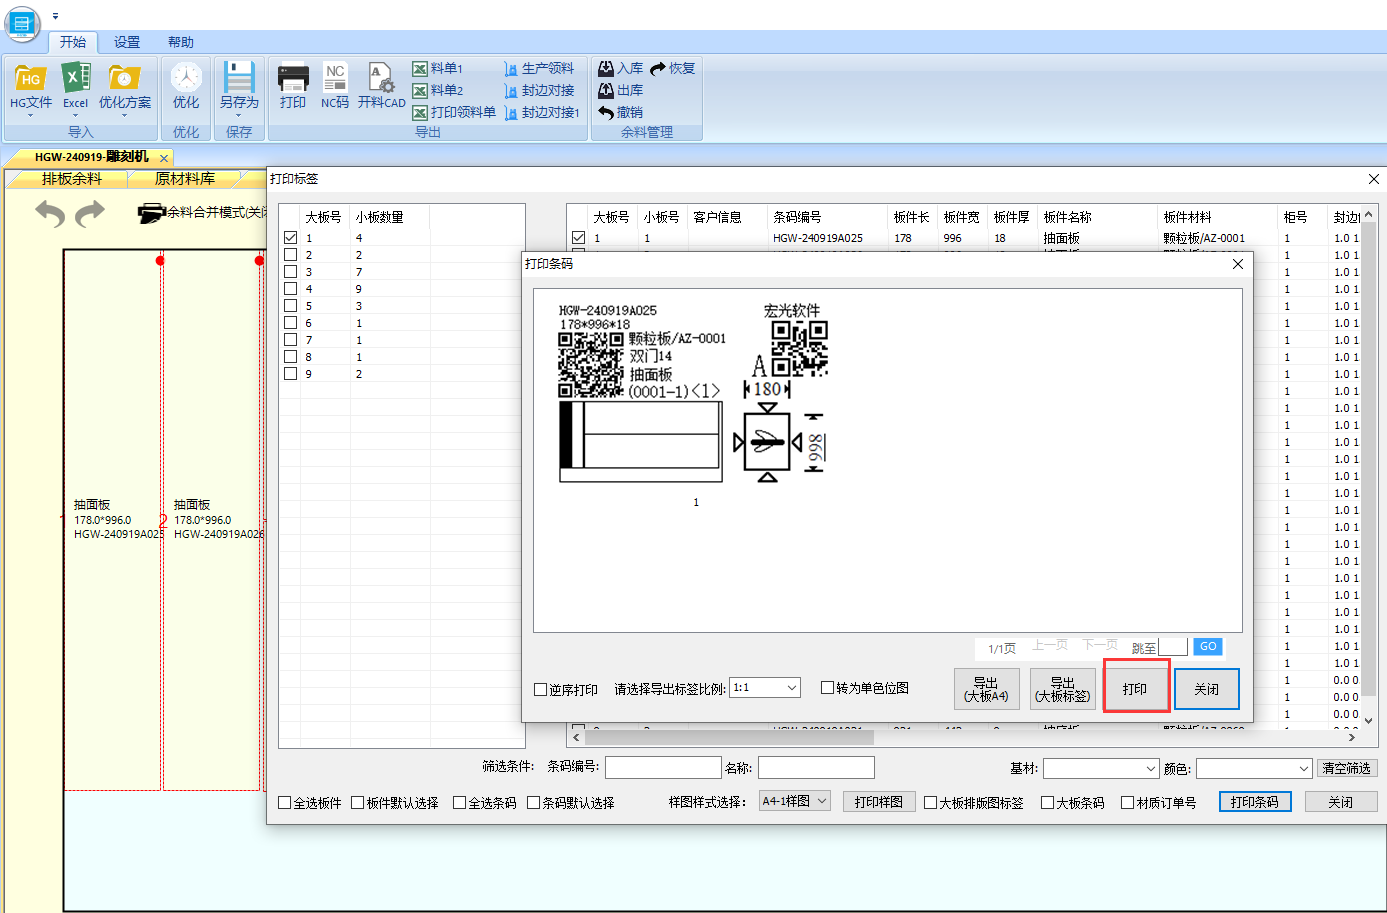Check 板件默认选择 option
The height and width of the screenshot is (913, 1387).
pos(357,803)
